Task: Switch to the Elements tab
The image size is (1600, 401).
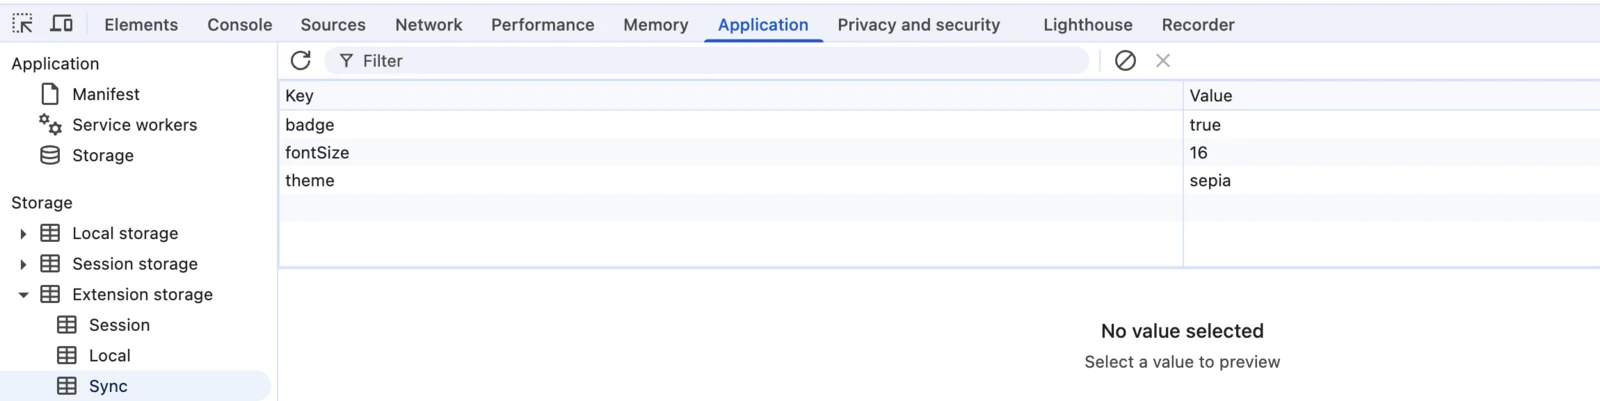Action: click(141, 25)
